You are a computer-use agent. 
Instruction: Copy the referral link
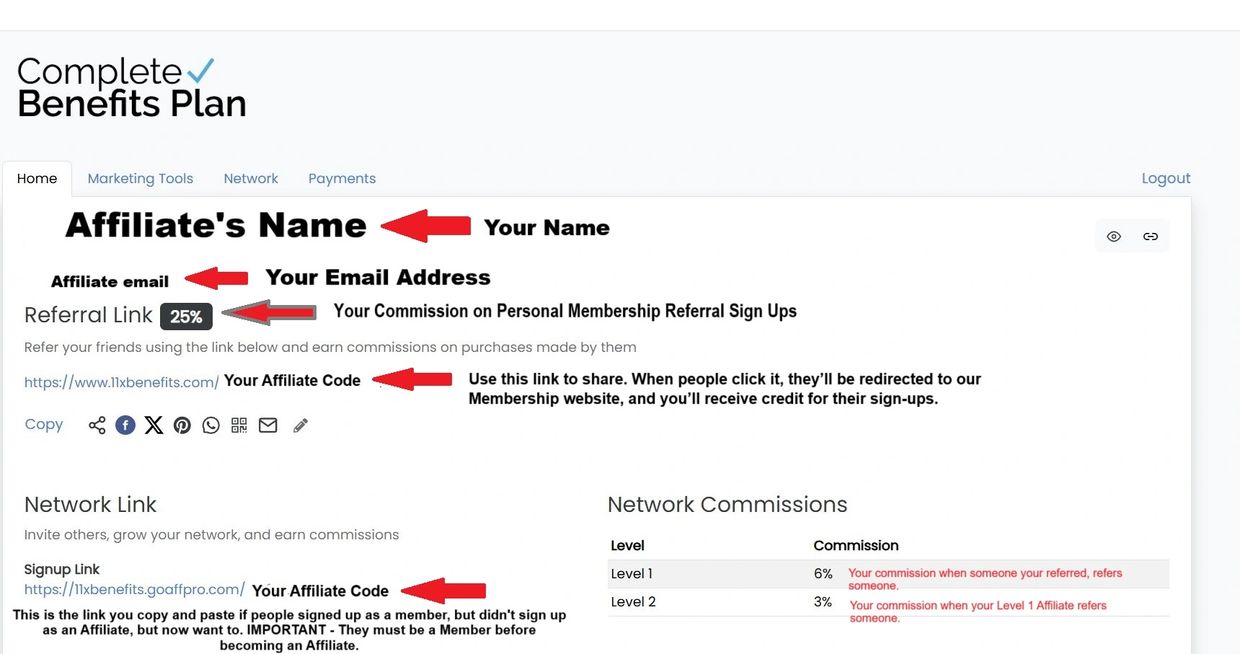tap(44, 424)
